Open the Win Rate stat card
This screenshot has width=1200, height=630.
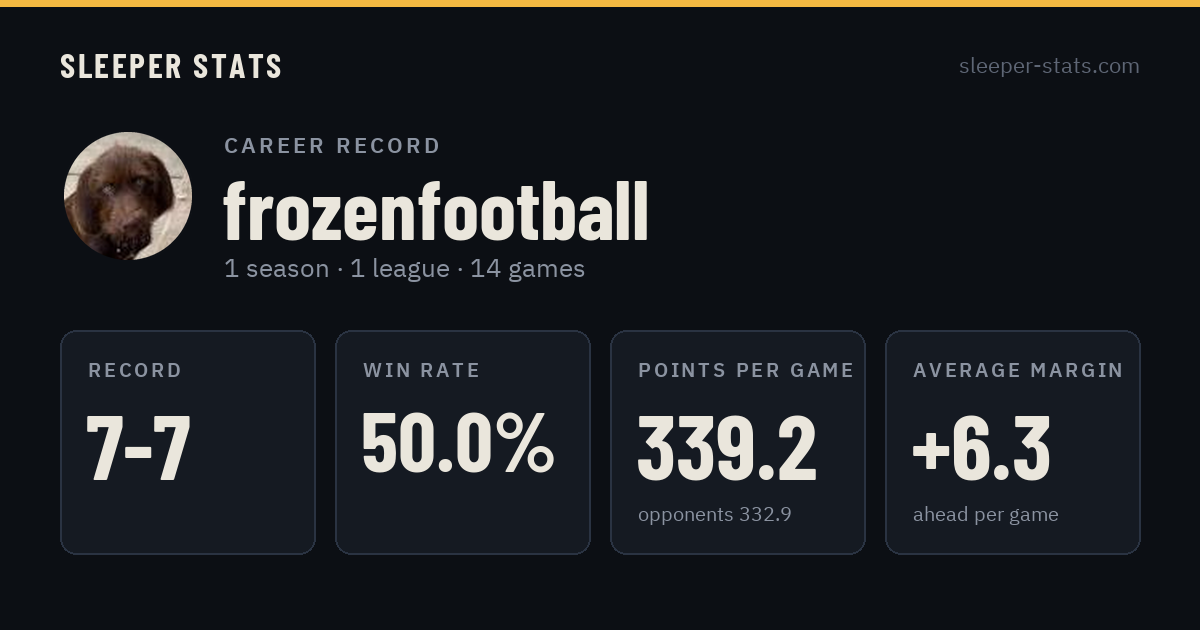tap(463, 442)
